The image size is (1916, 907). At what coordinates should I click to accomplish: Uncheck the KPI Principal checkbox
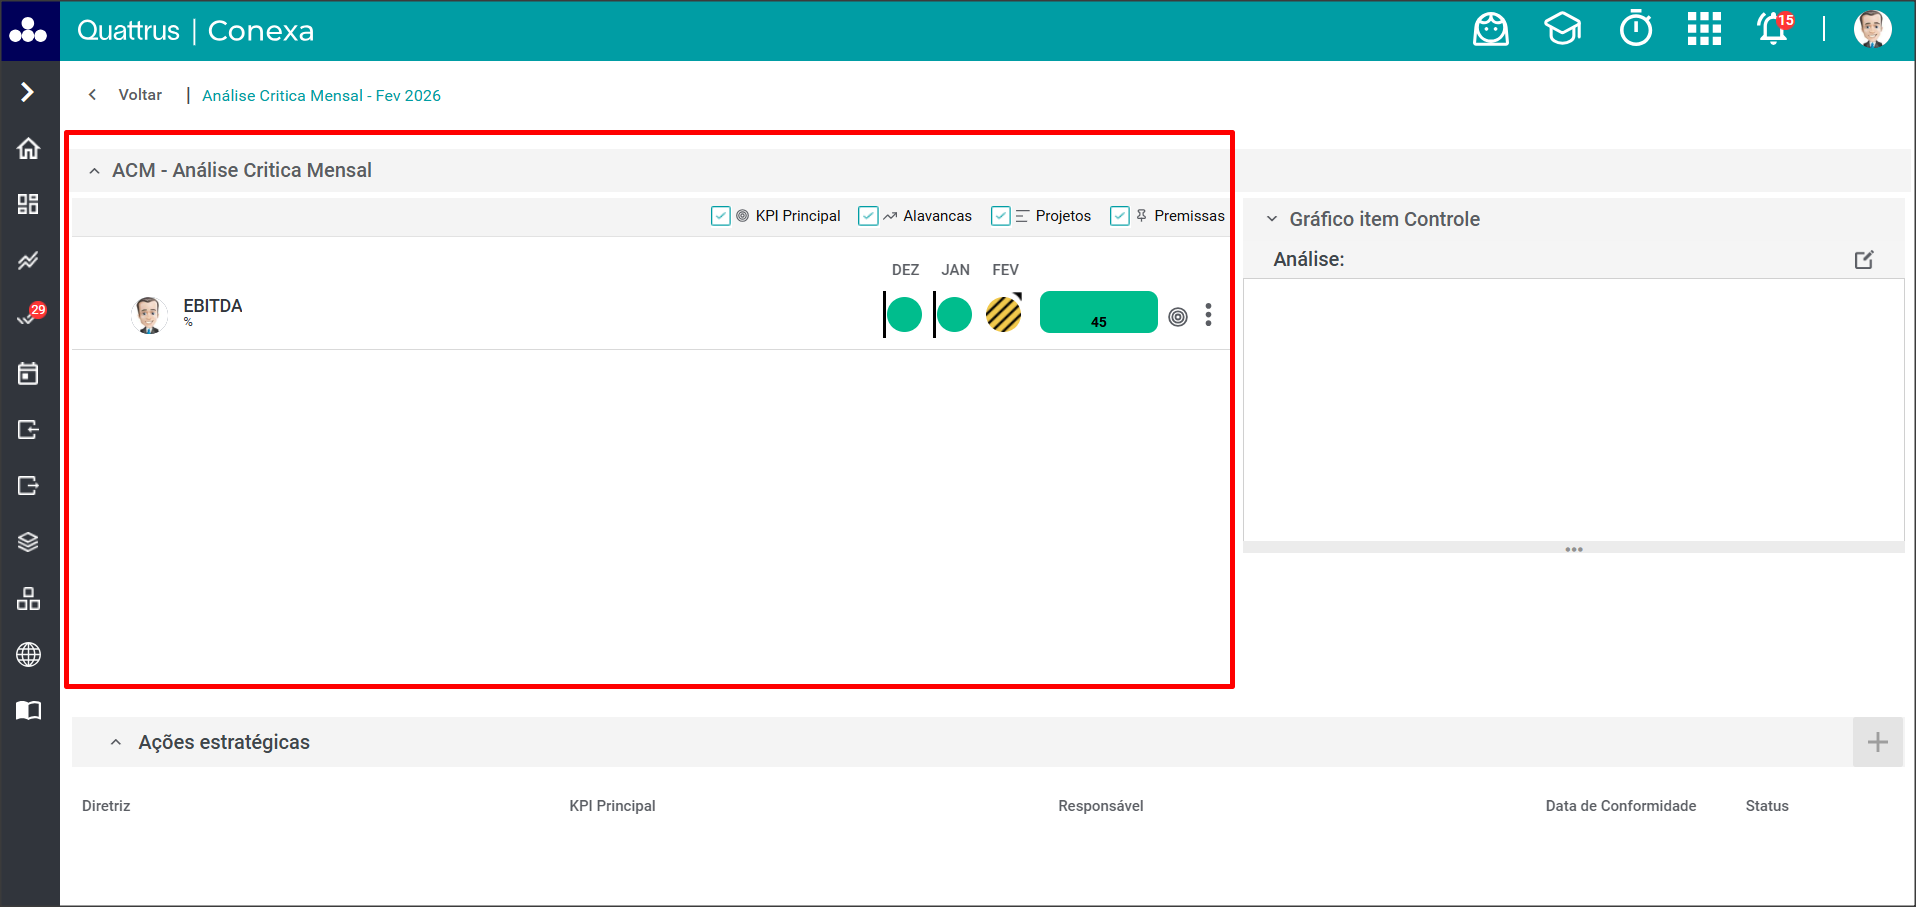pos(720,216)
